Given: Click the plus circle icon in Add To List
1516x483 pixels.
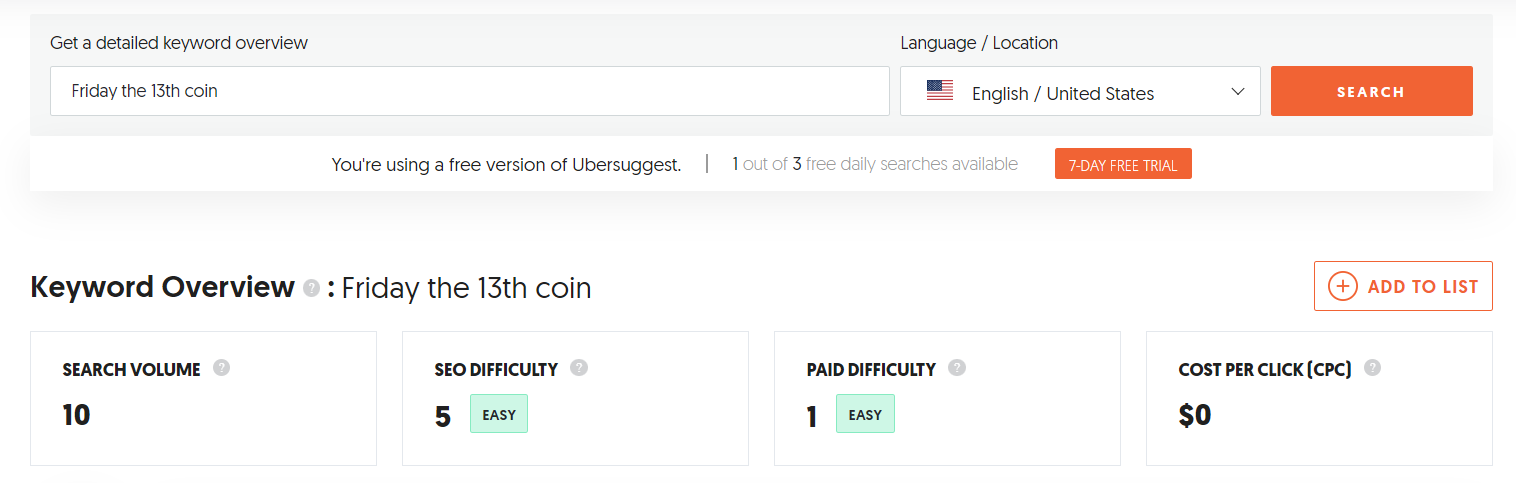Looking at the screenshot, I should tap(1342, 286).
